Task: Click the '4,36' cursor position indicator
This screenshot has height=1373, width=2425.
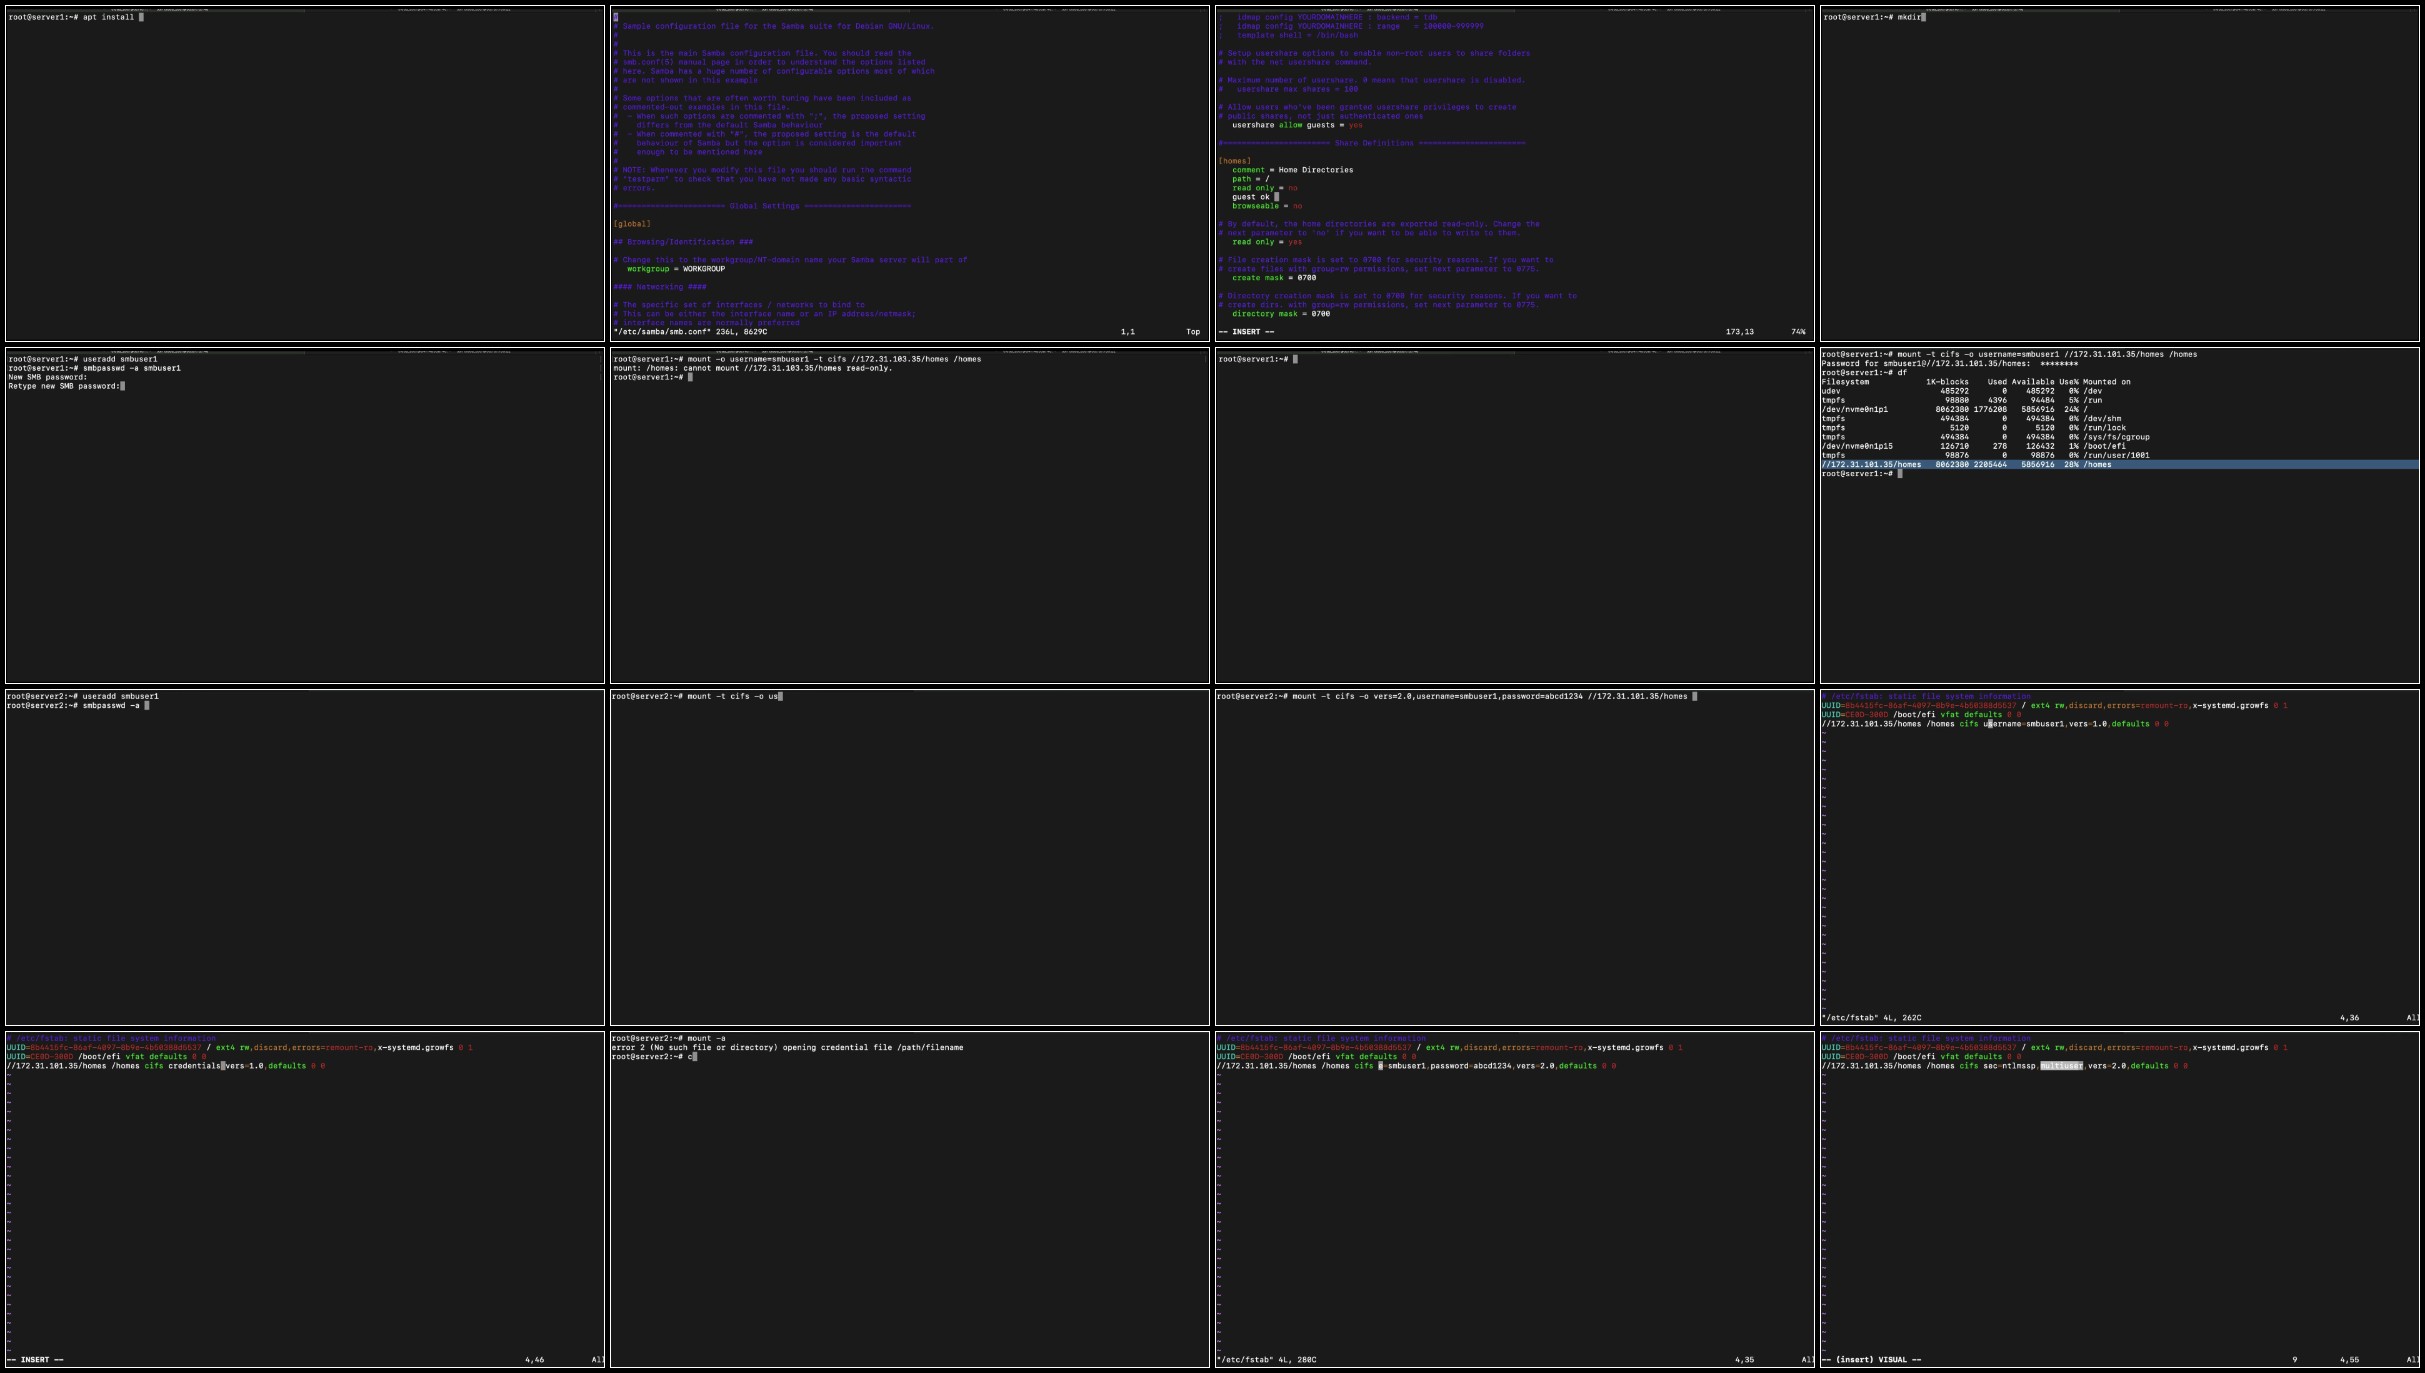Action: pos(2349,1018)
